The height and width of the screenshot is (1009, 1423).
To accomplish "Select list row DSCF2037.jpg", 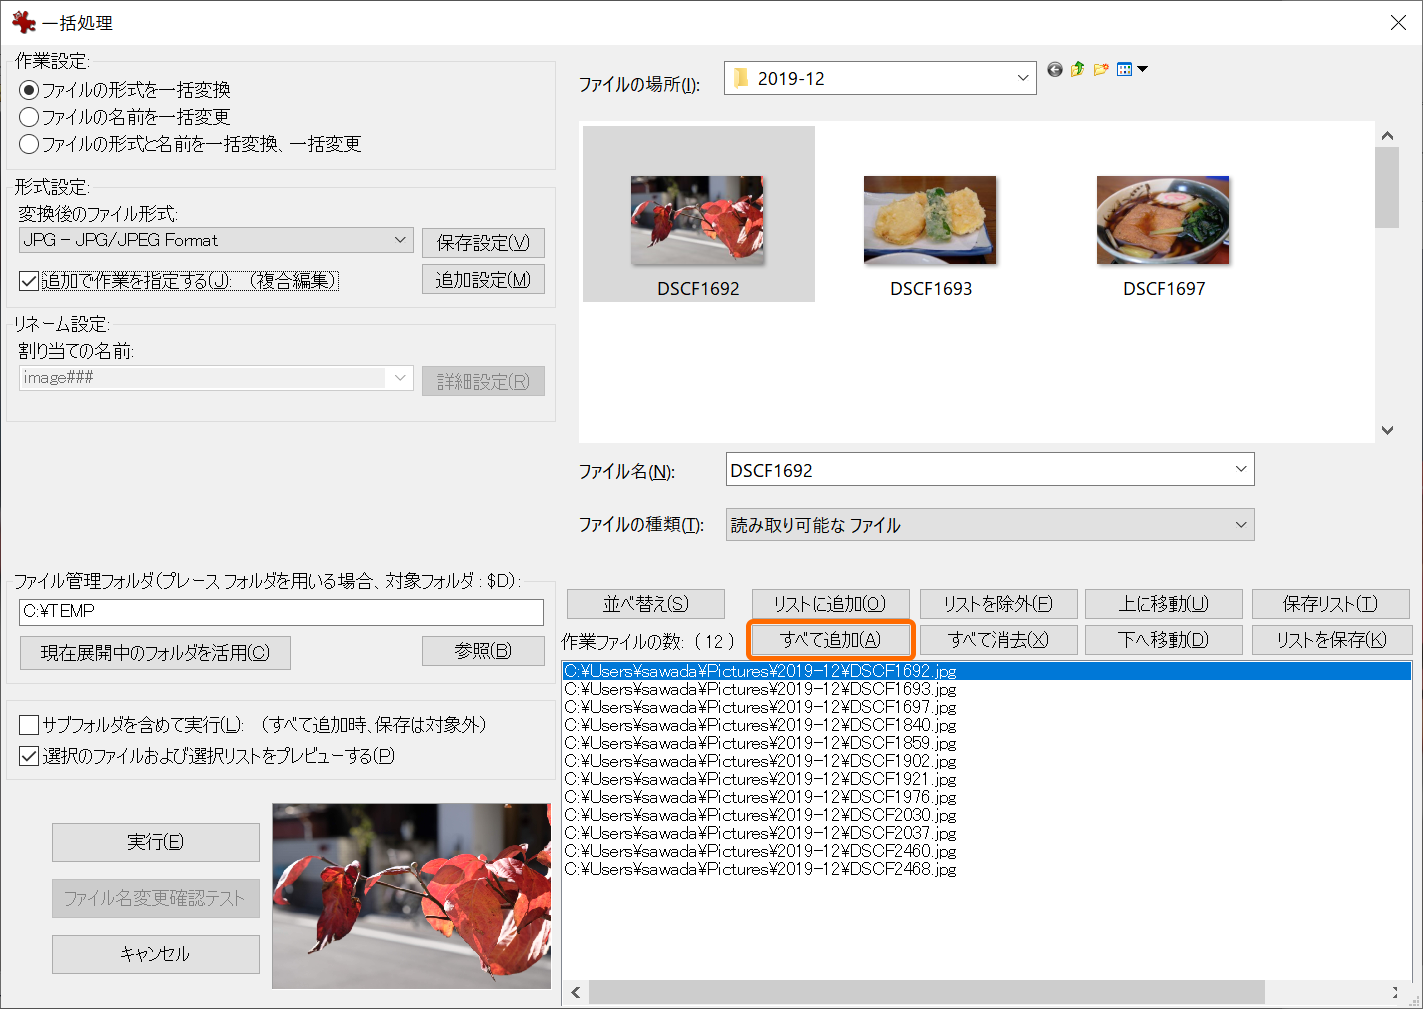I will [987, 833].
